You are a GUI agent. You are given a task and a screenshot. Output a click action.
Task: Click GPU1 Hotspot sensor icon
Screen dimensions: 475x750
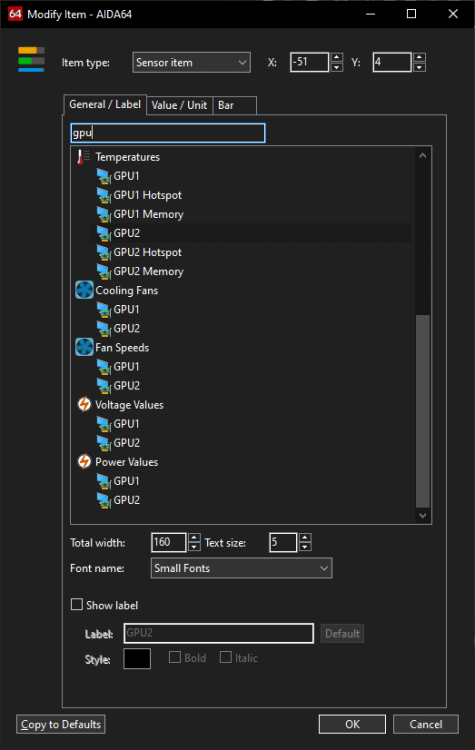click(x=104, y=195)
